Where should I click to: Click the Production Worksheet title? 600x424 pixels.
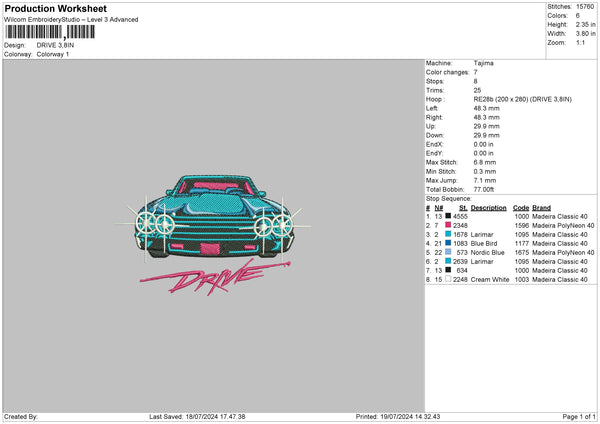pyautogui.click(x=55, y=8)
